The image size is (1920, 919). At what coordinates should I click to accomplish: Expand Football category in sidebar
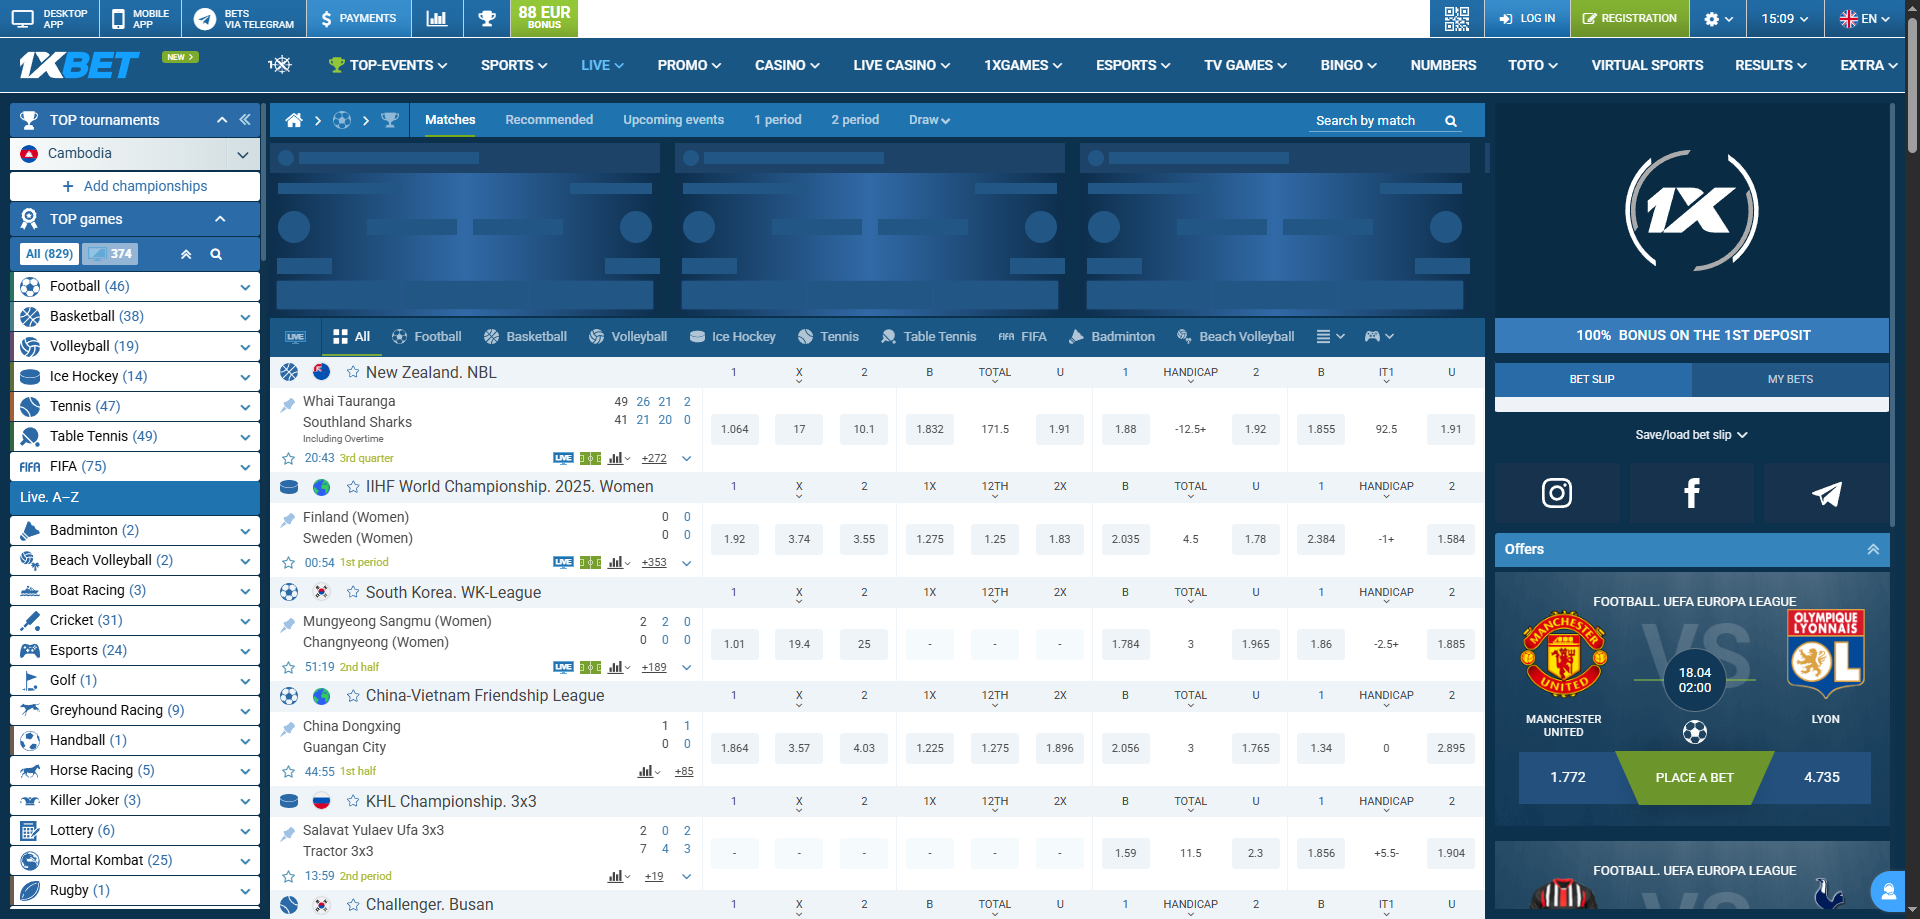point(245,287)
